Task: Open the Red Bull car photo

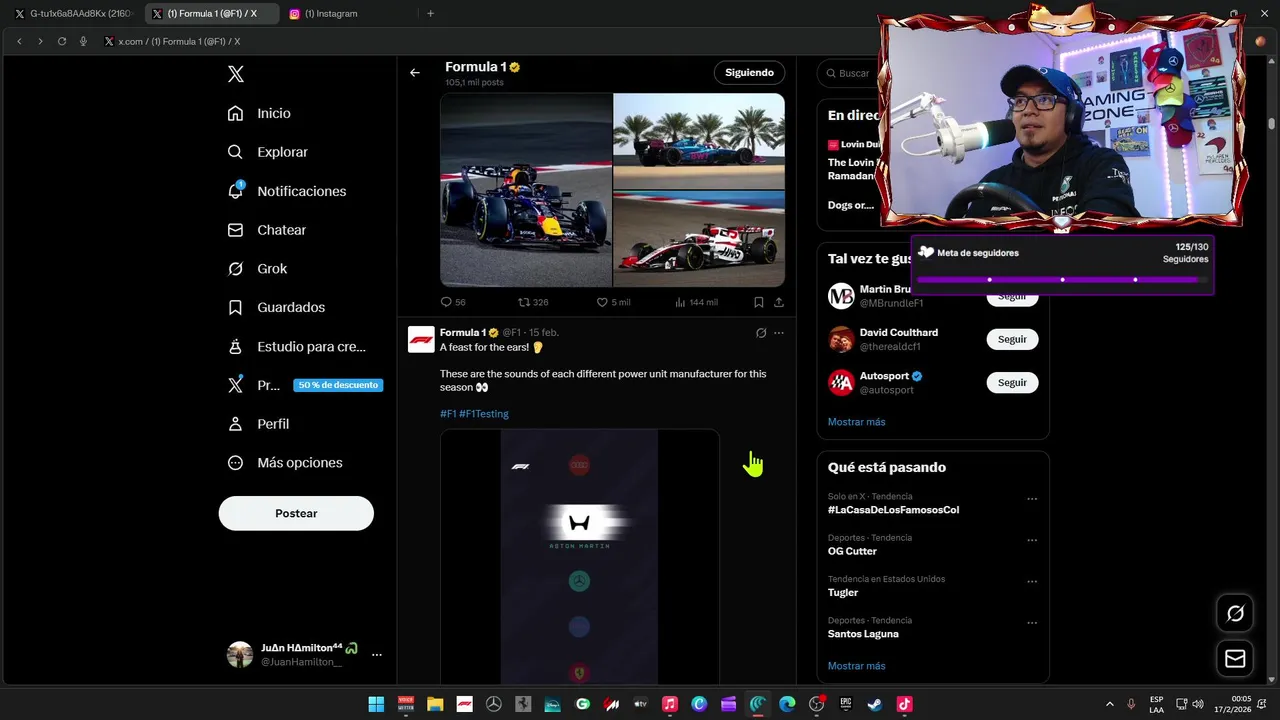Action: pos(526,190)
